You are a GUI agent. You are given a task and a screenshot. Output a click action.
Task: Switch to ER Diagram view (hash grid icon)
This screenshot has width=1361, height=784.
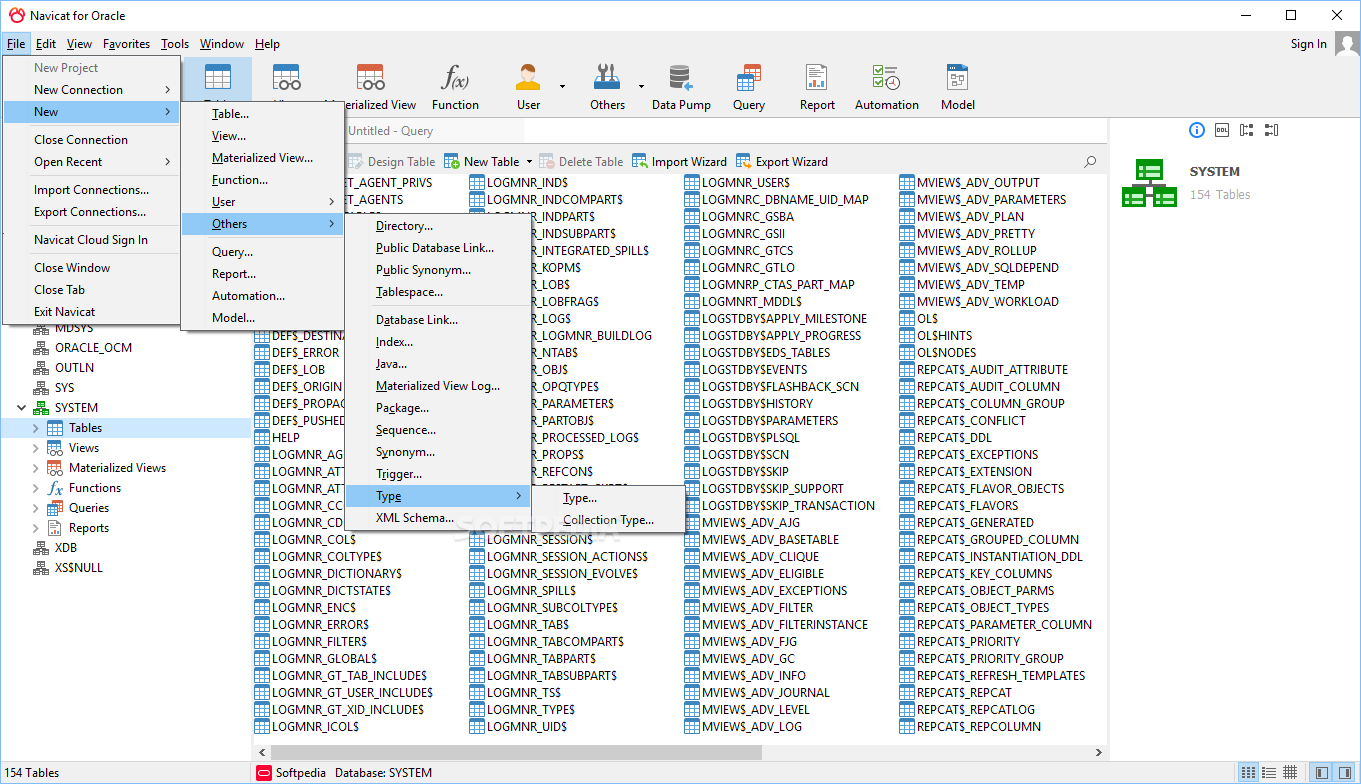tap(1290, 772)
